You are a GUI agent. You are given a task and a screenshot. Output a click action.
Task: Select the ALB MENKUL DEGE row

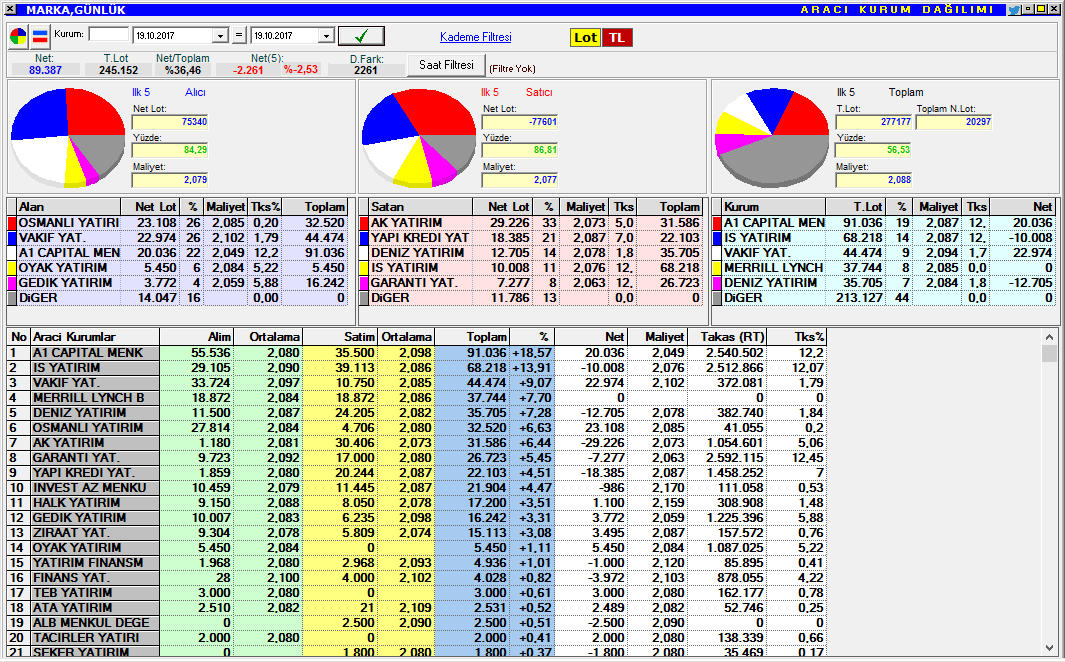416,623
